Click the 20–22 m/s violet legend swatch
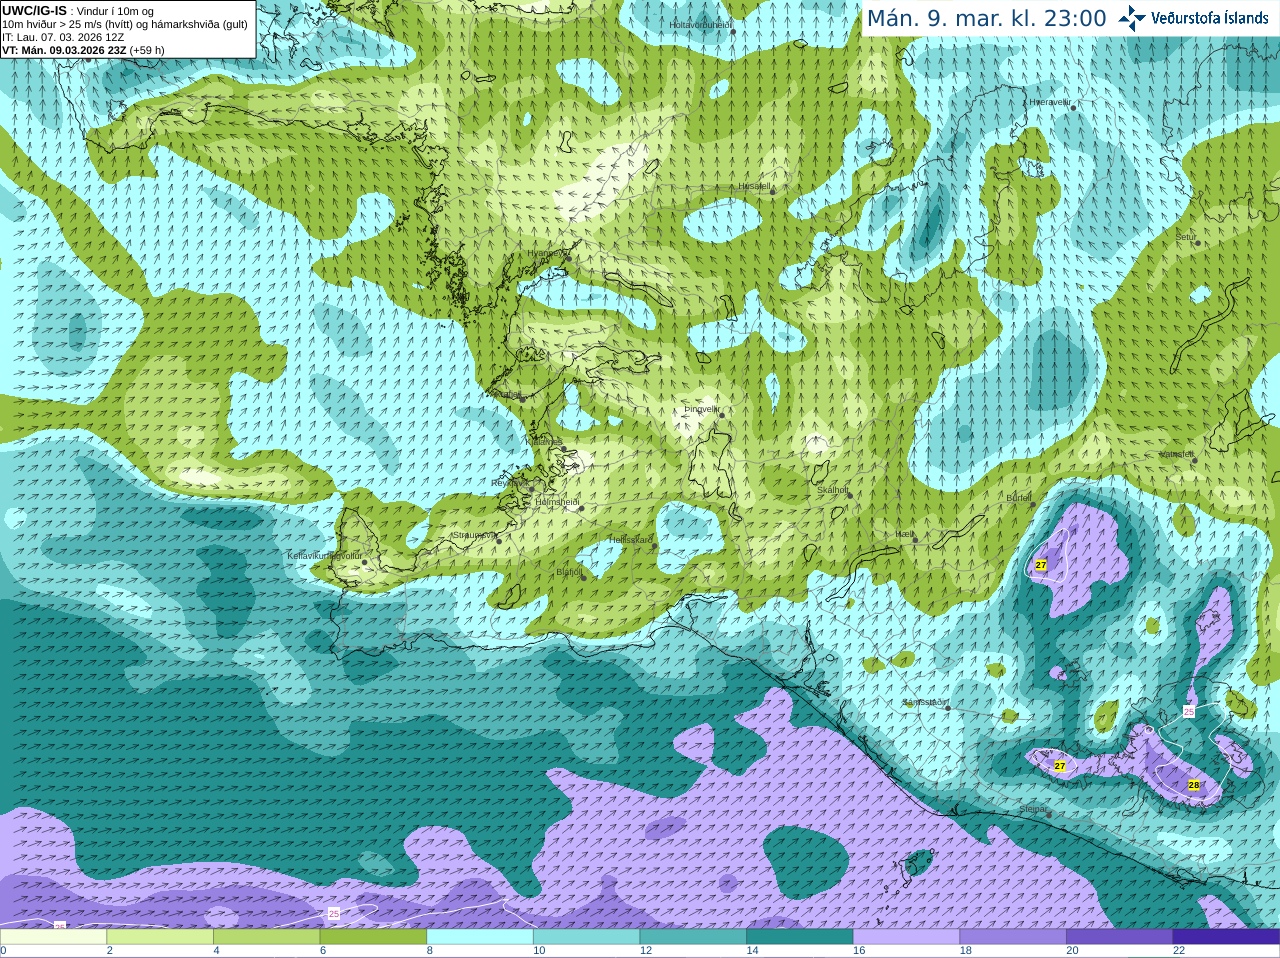 pyautogui.click(x=1119, y=937)
